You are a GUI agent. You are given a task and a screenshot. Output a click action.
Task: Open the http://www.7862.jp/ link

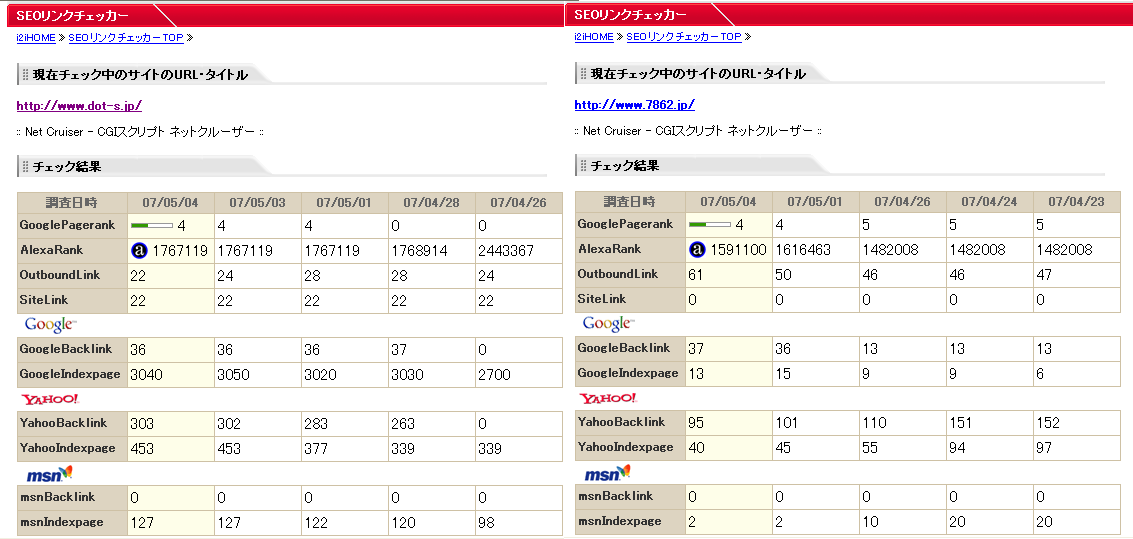pyautogui.click(x=634, y=105)
